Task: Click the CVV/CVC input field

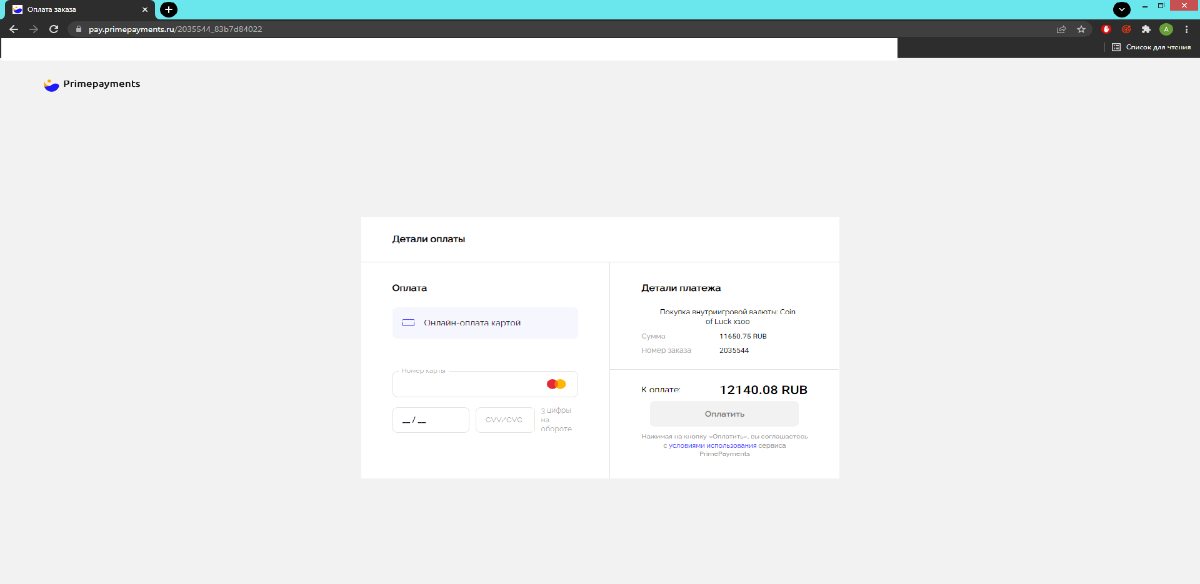Action: [x=504, y=420]
